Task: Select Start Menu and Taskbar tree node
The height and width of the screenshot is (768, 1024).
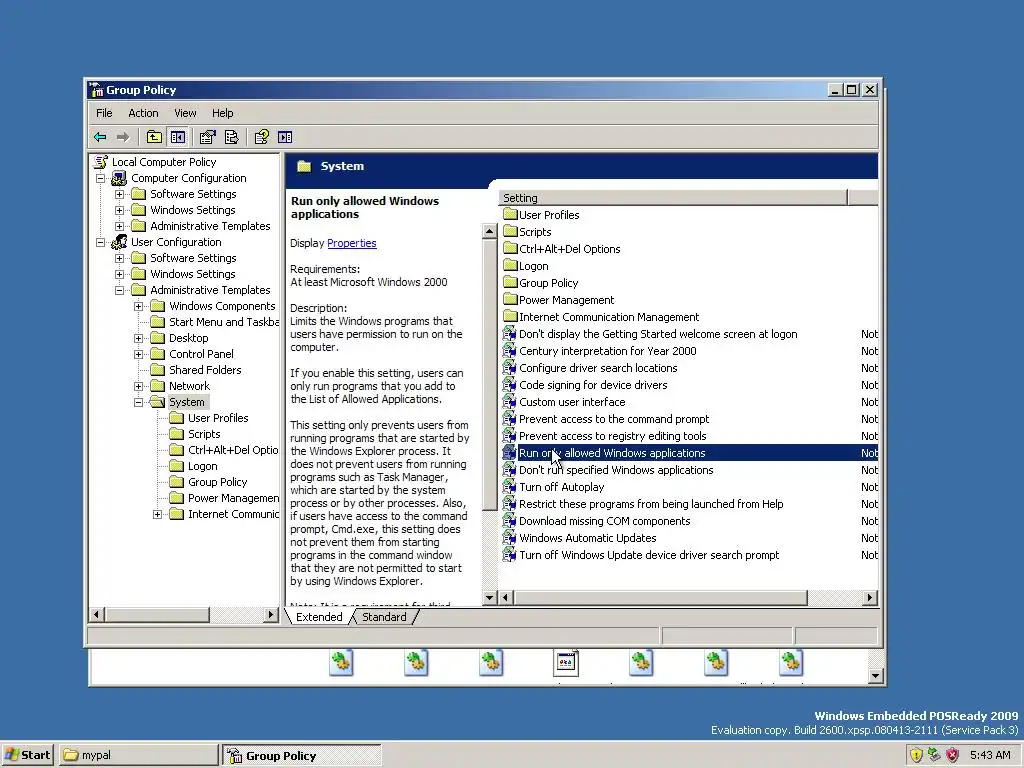Action: [x=223, y=322]
